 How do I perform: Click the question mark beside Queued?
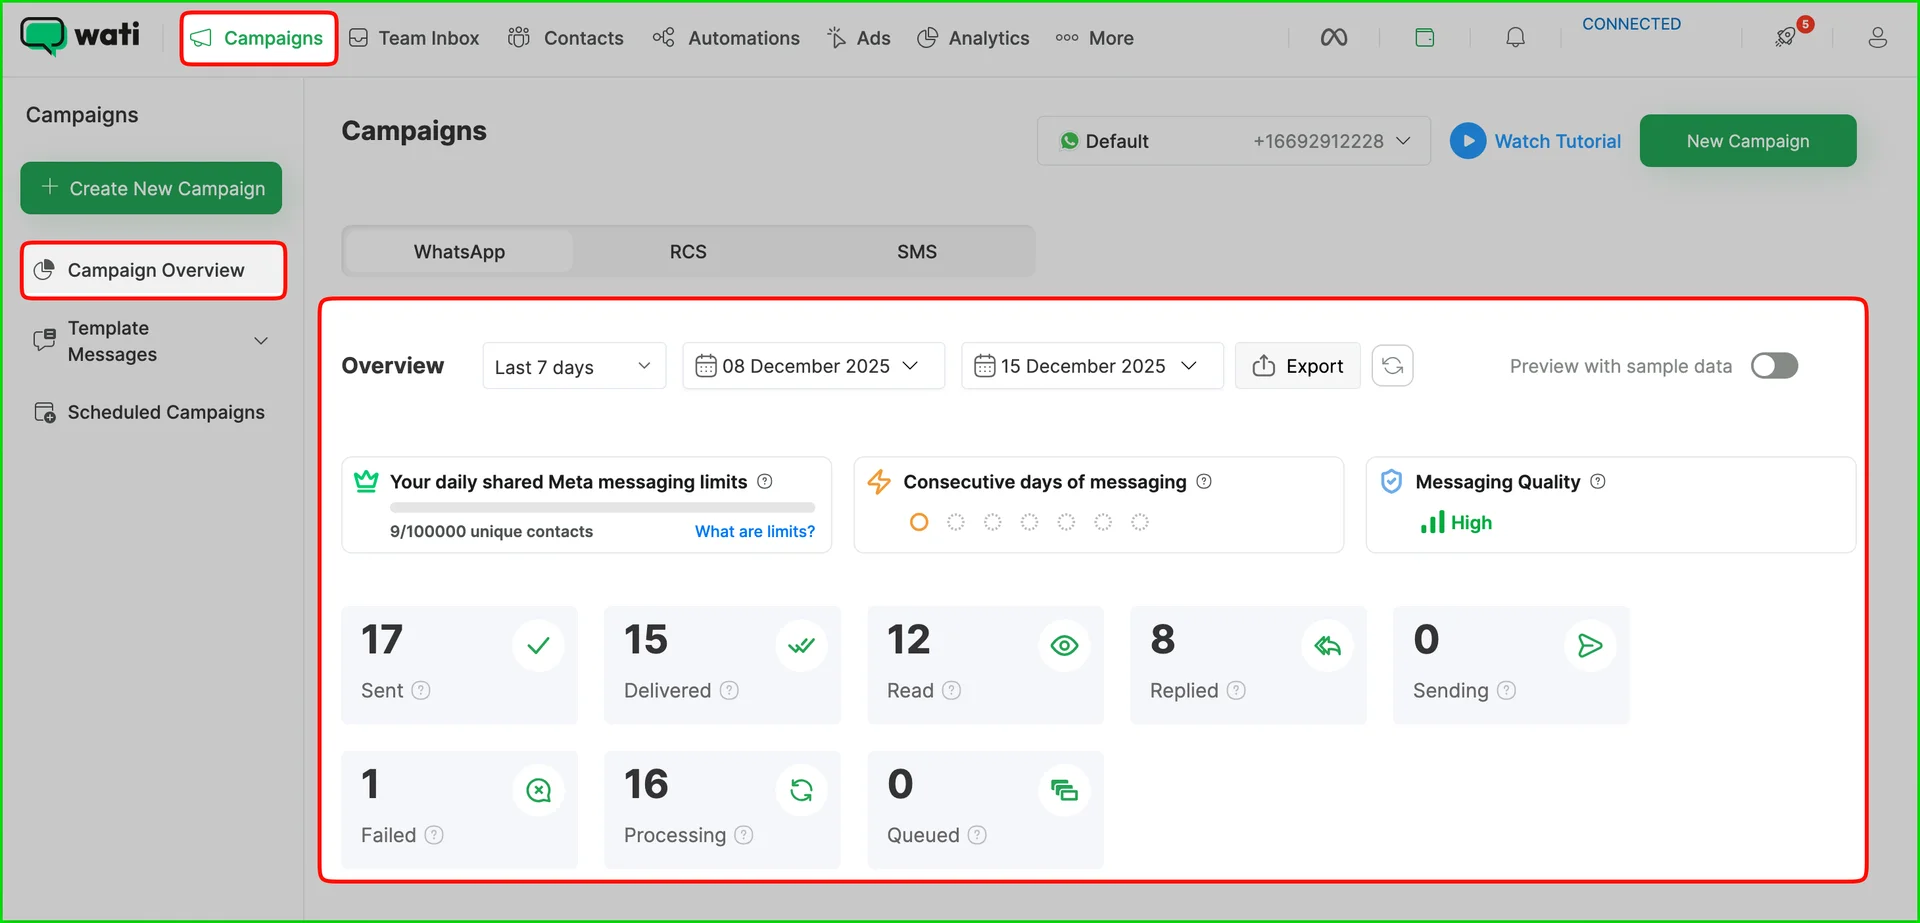pos(977,835)
